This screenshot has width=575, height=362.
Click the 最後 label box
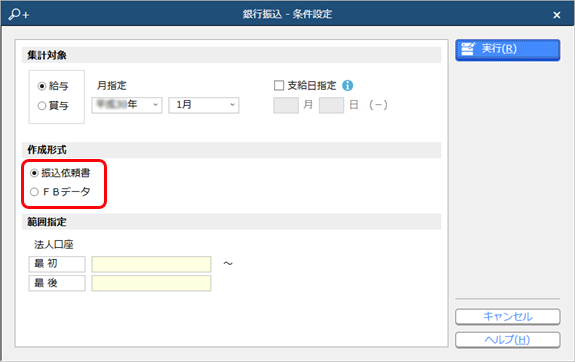57,283
